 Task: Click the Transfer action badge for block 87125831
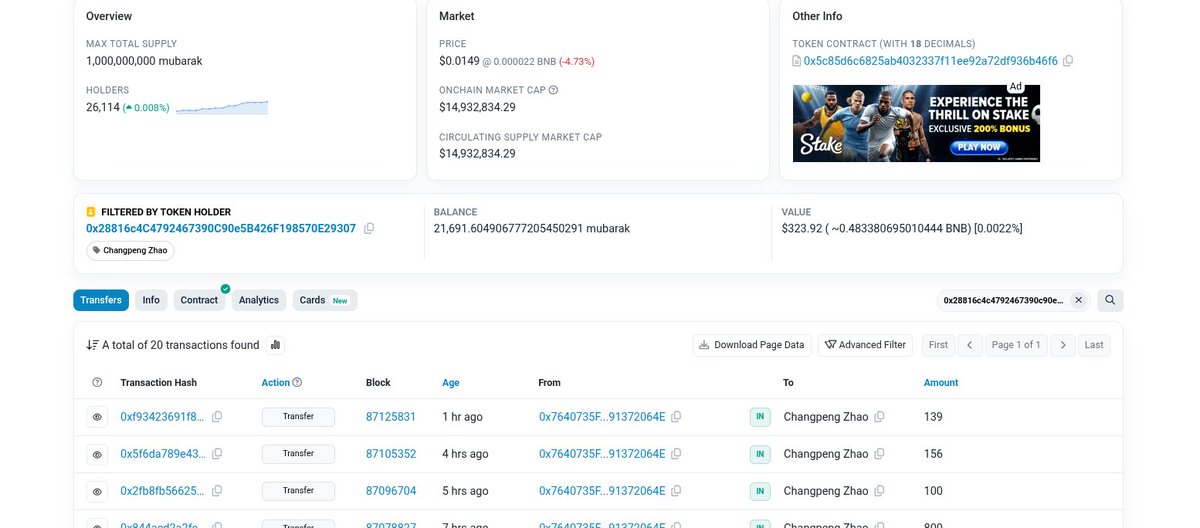[x=298, y=417]
